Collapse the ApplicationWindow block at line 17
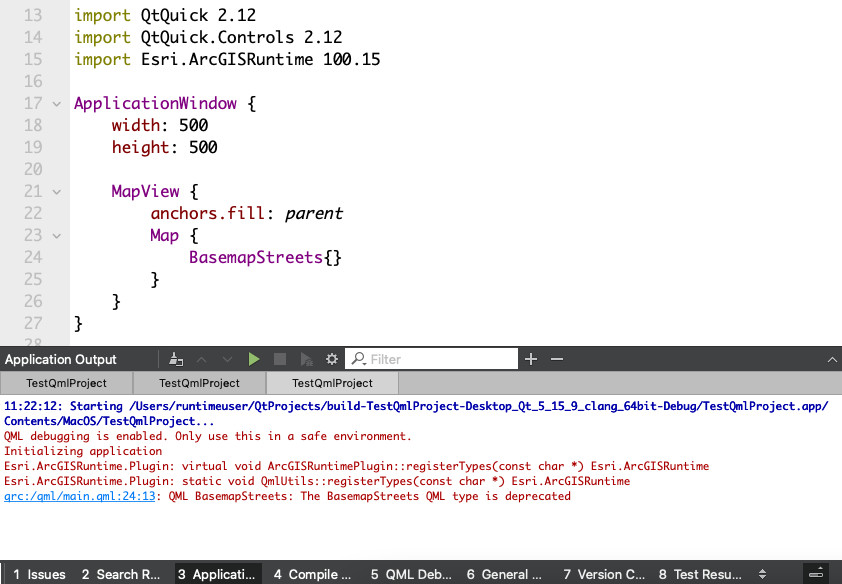The height and width of the screenshot is (584, 842). (56, 103)
